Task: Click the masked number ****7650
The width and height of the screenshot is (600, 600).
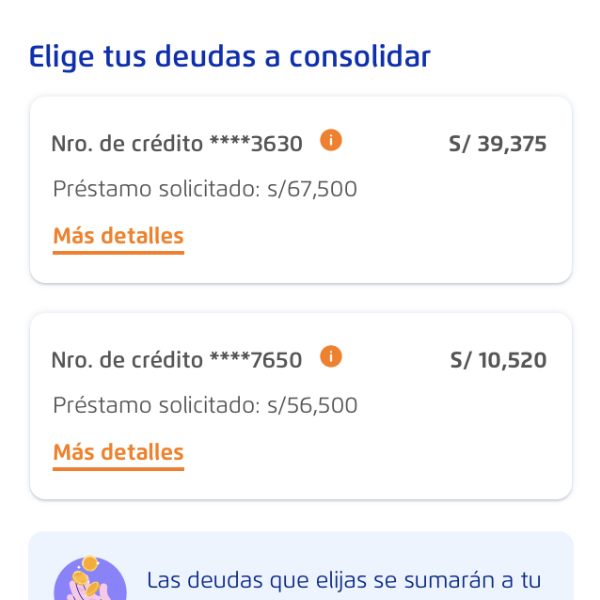Action: [256, 360]
